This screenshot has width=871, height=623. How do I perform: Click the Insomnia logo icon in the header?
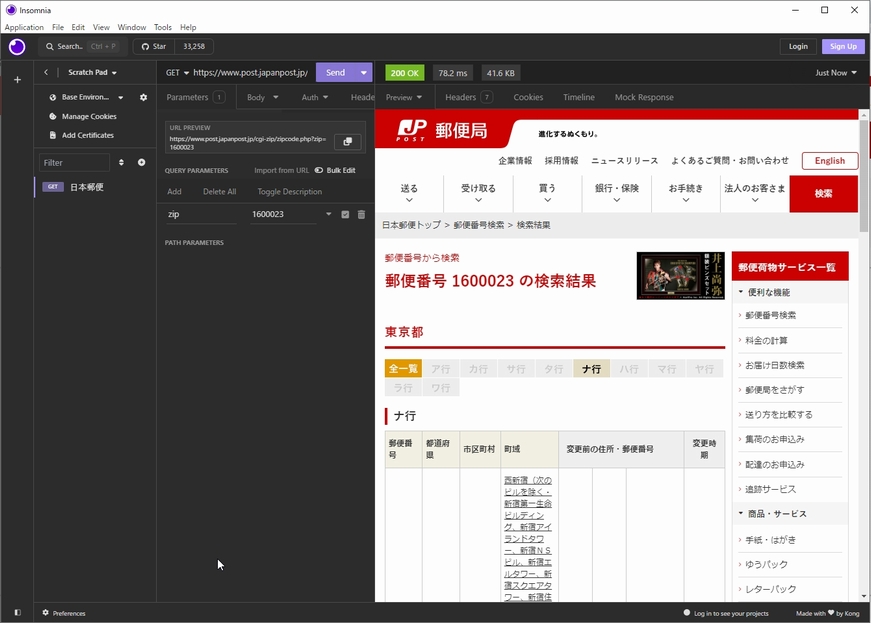(17, 47)
